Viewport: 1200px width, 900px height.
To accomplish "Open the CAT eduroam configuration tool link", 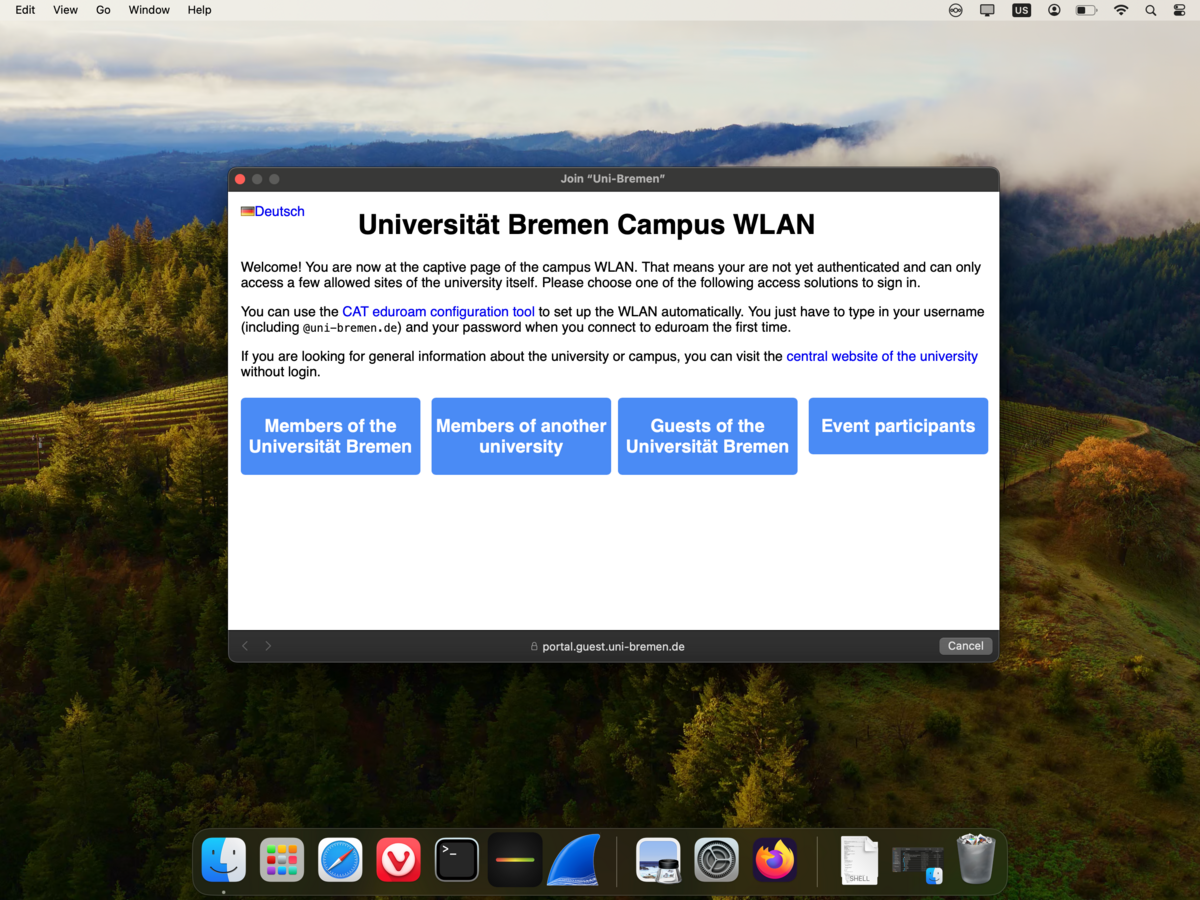I will click(x=438, y=312).
